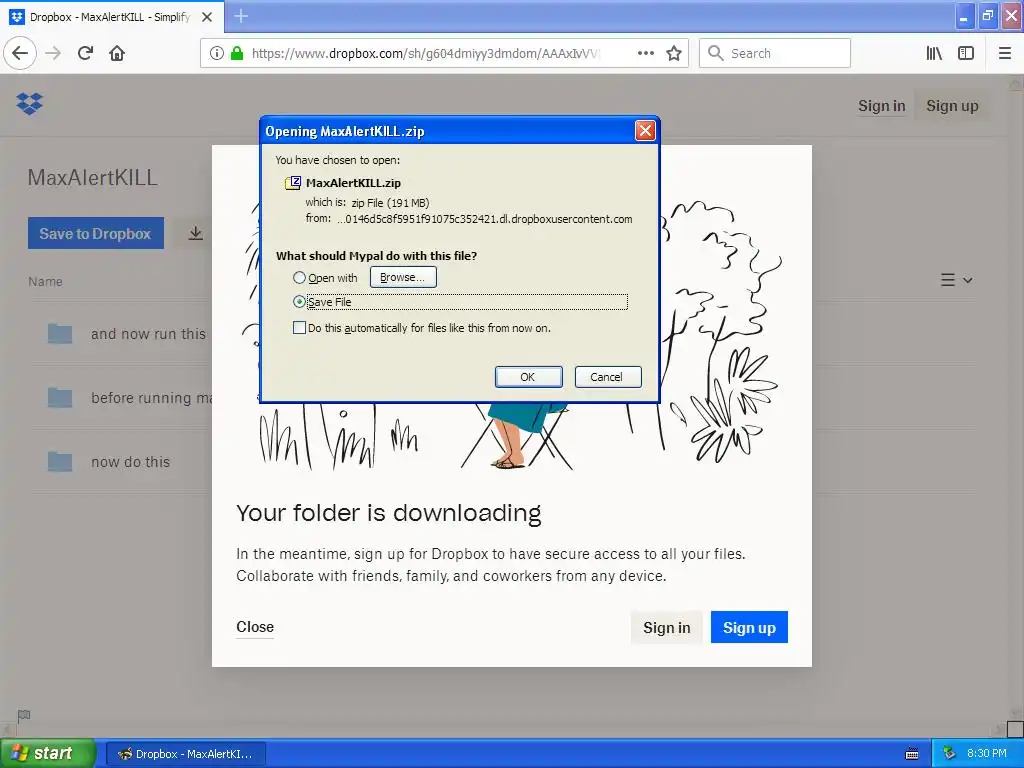Open a new tab with plus icon
Image resolution: width=1024 pixels, height=768 pixels.
coord(241,16)
